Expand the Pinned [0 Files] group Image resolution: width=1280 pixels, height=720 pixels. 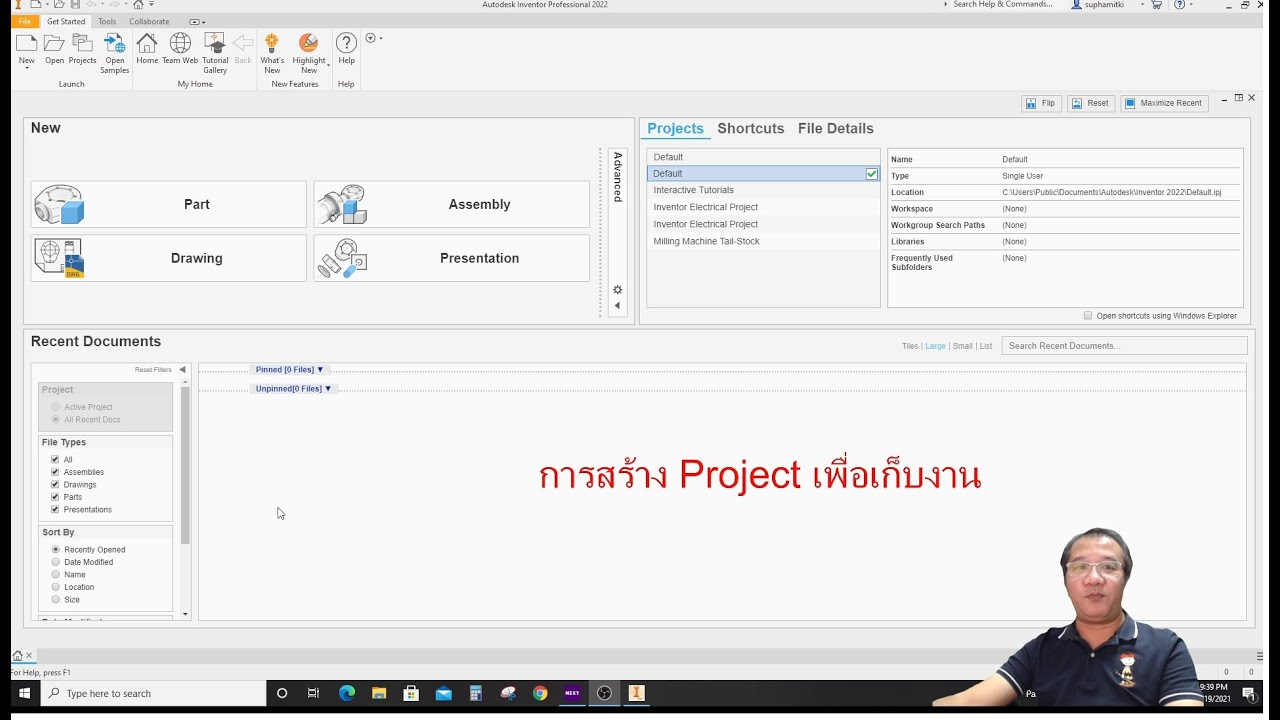pyautogui.click(x=289, y=370)
